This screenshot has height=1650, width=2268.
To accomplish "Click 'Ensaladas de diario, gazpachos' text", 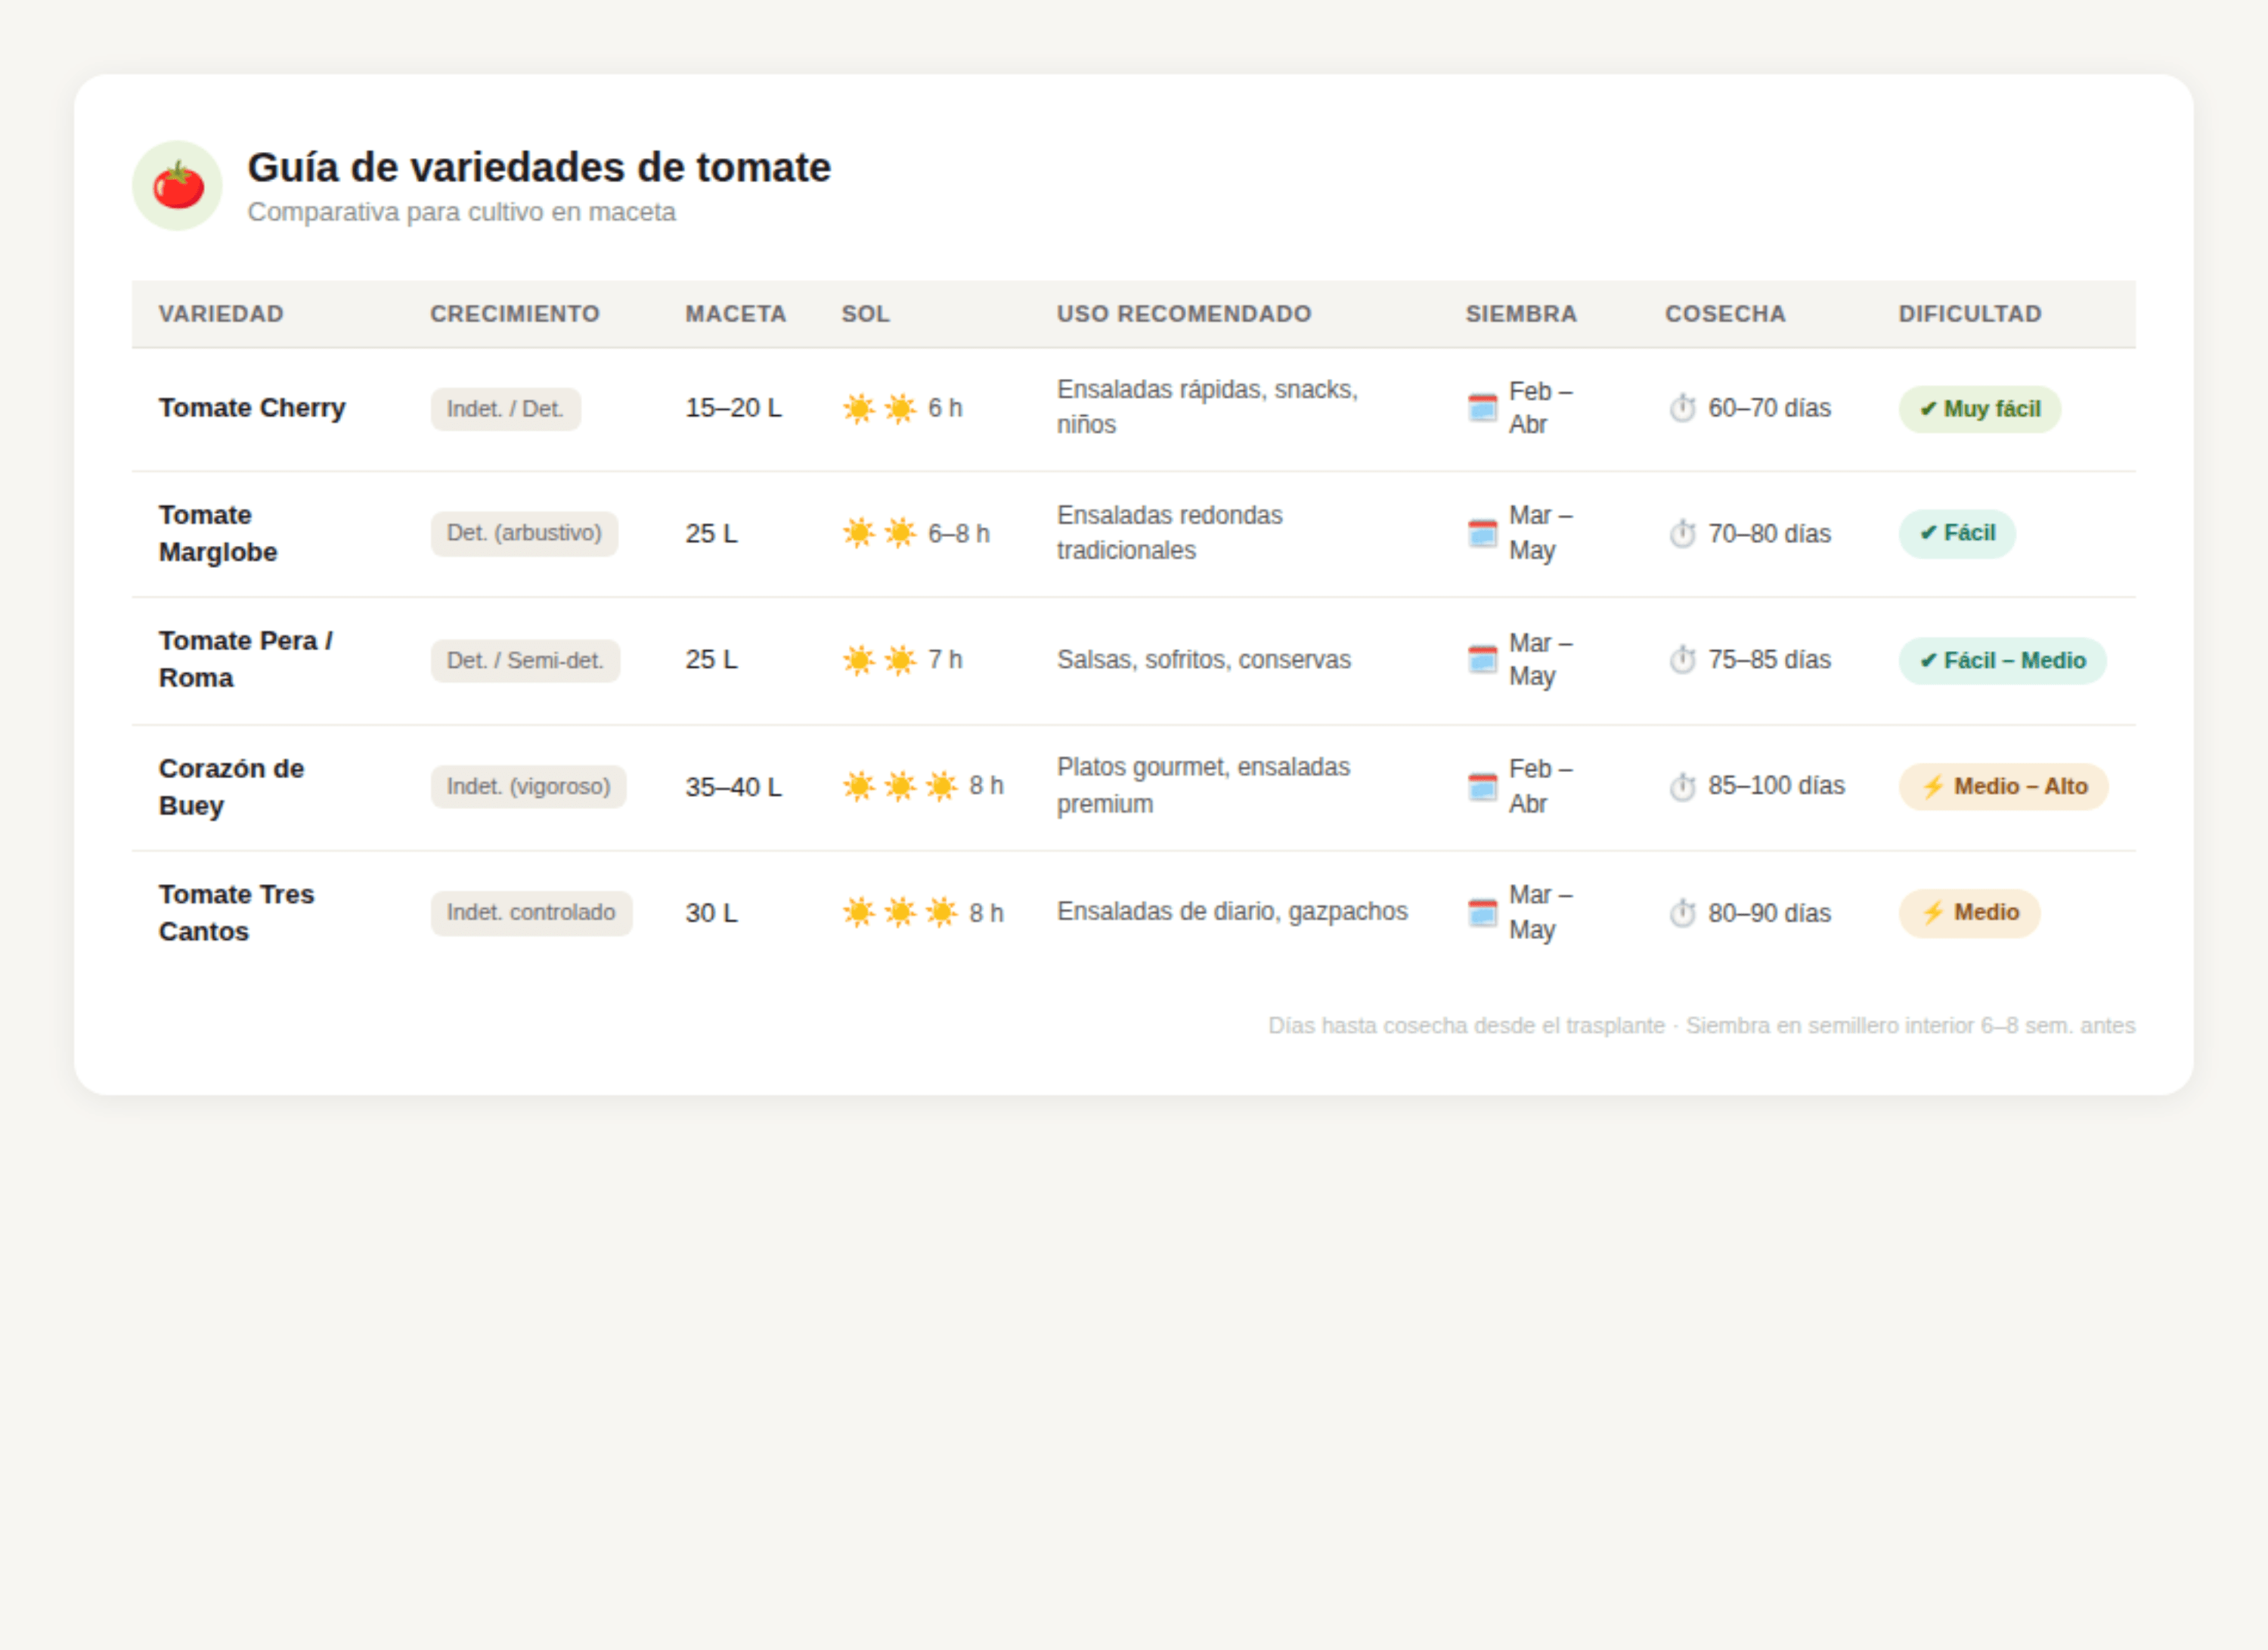I will tap(1232, 912).
